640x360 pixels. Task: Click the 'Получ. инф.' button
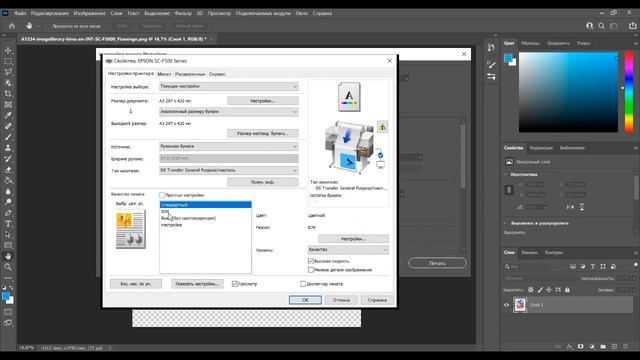pos(262,182)
